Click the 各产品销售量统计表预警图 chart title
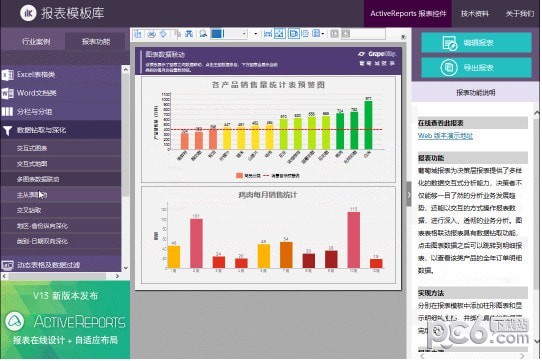Viewport: 542px width, 361px height. (268, 85)
